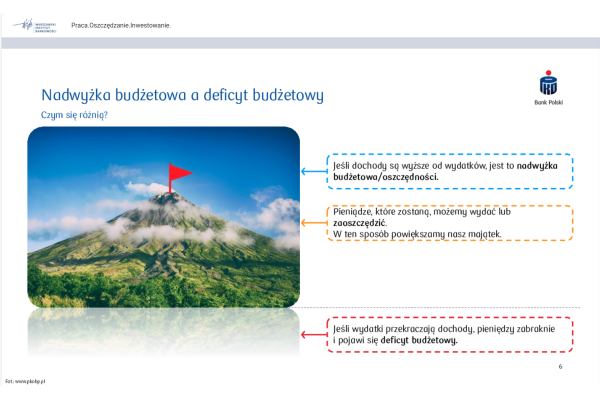Click the red arrow beside the deficit box
This screenshot has width=600, height=400.
point(314,334)
